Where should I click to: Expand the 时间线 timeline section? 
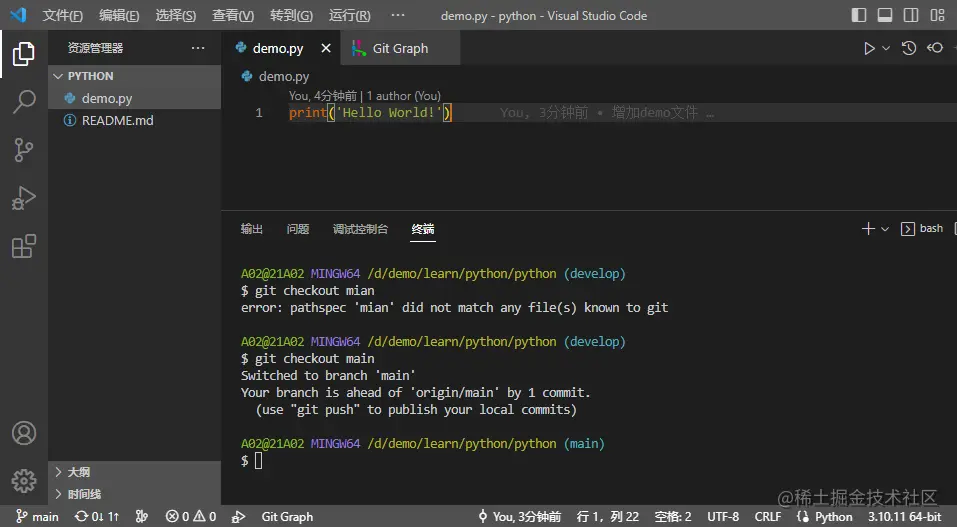[x=134, y=494]
